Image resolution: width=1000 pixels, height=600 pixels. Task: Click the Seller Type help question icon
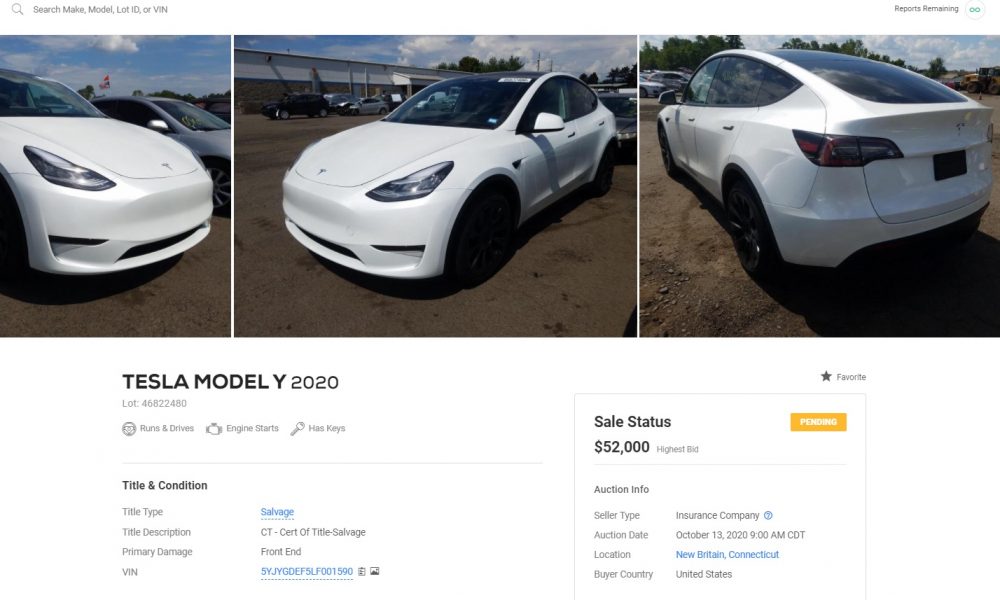[768, 515]
